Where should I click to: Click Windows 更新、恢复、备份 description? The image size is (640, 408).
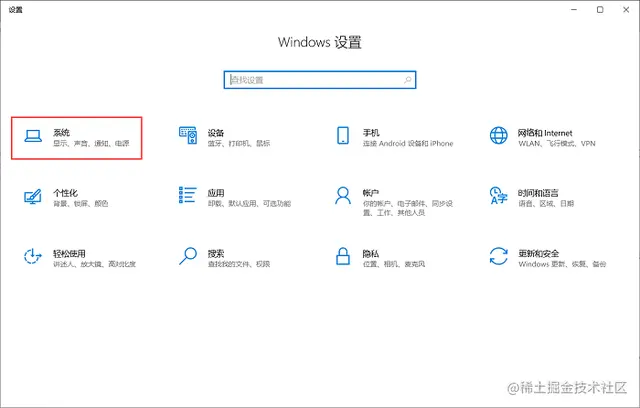(562, 264)
